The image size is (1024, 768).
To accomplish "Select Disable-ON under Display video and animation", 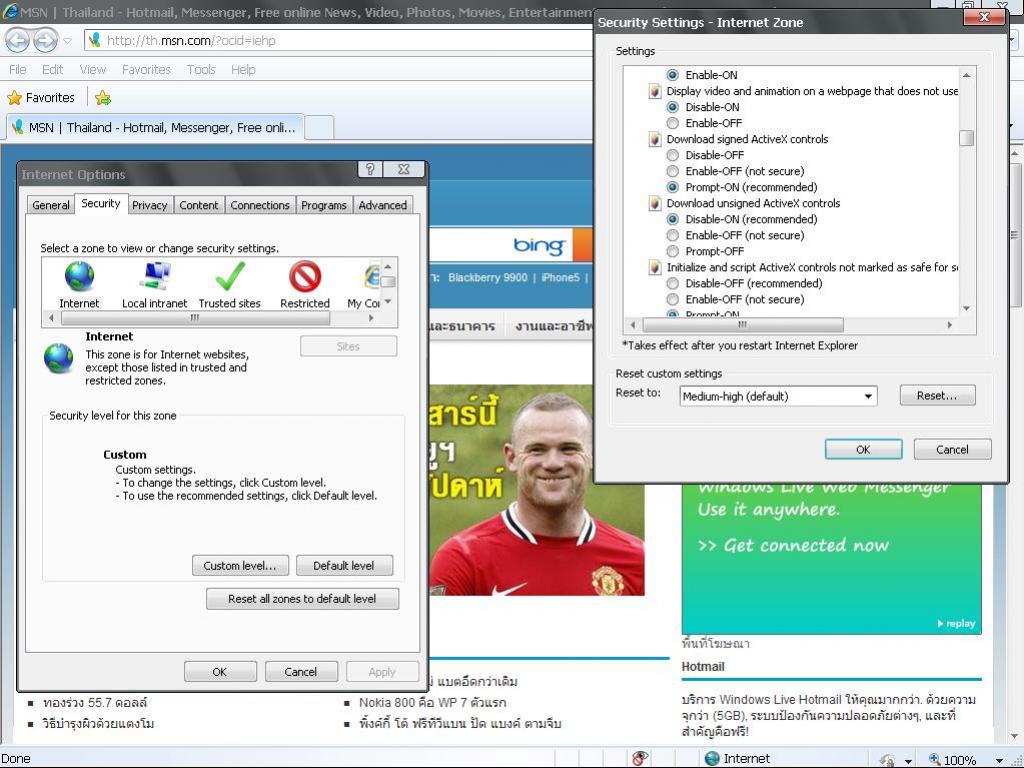I will pyautogui.click(x=673, y=107).
